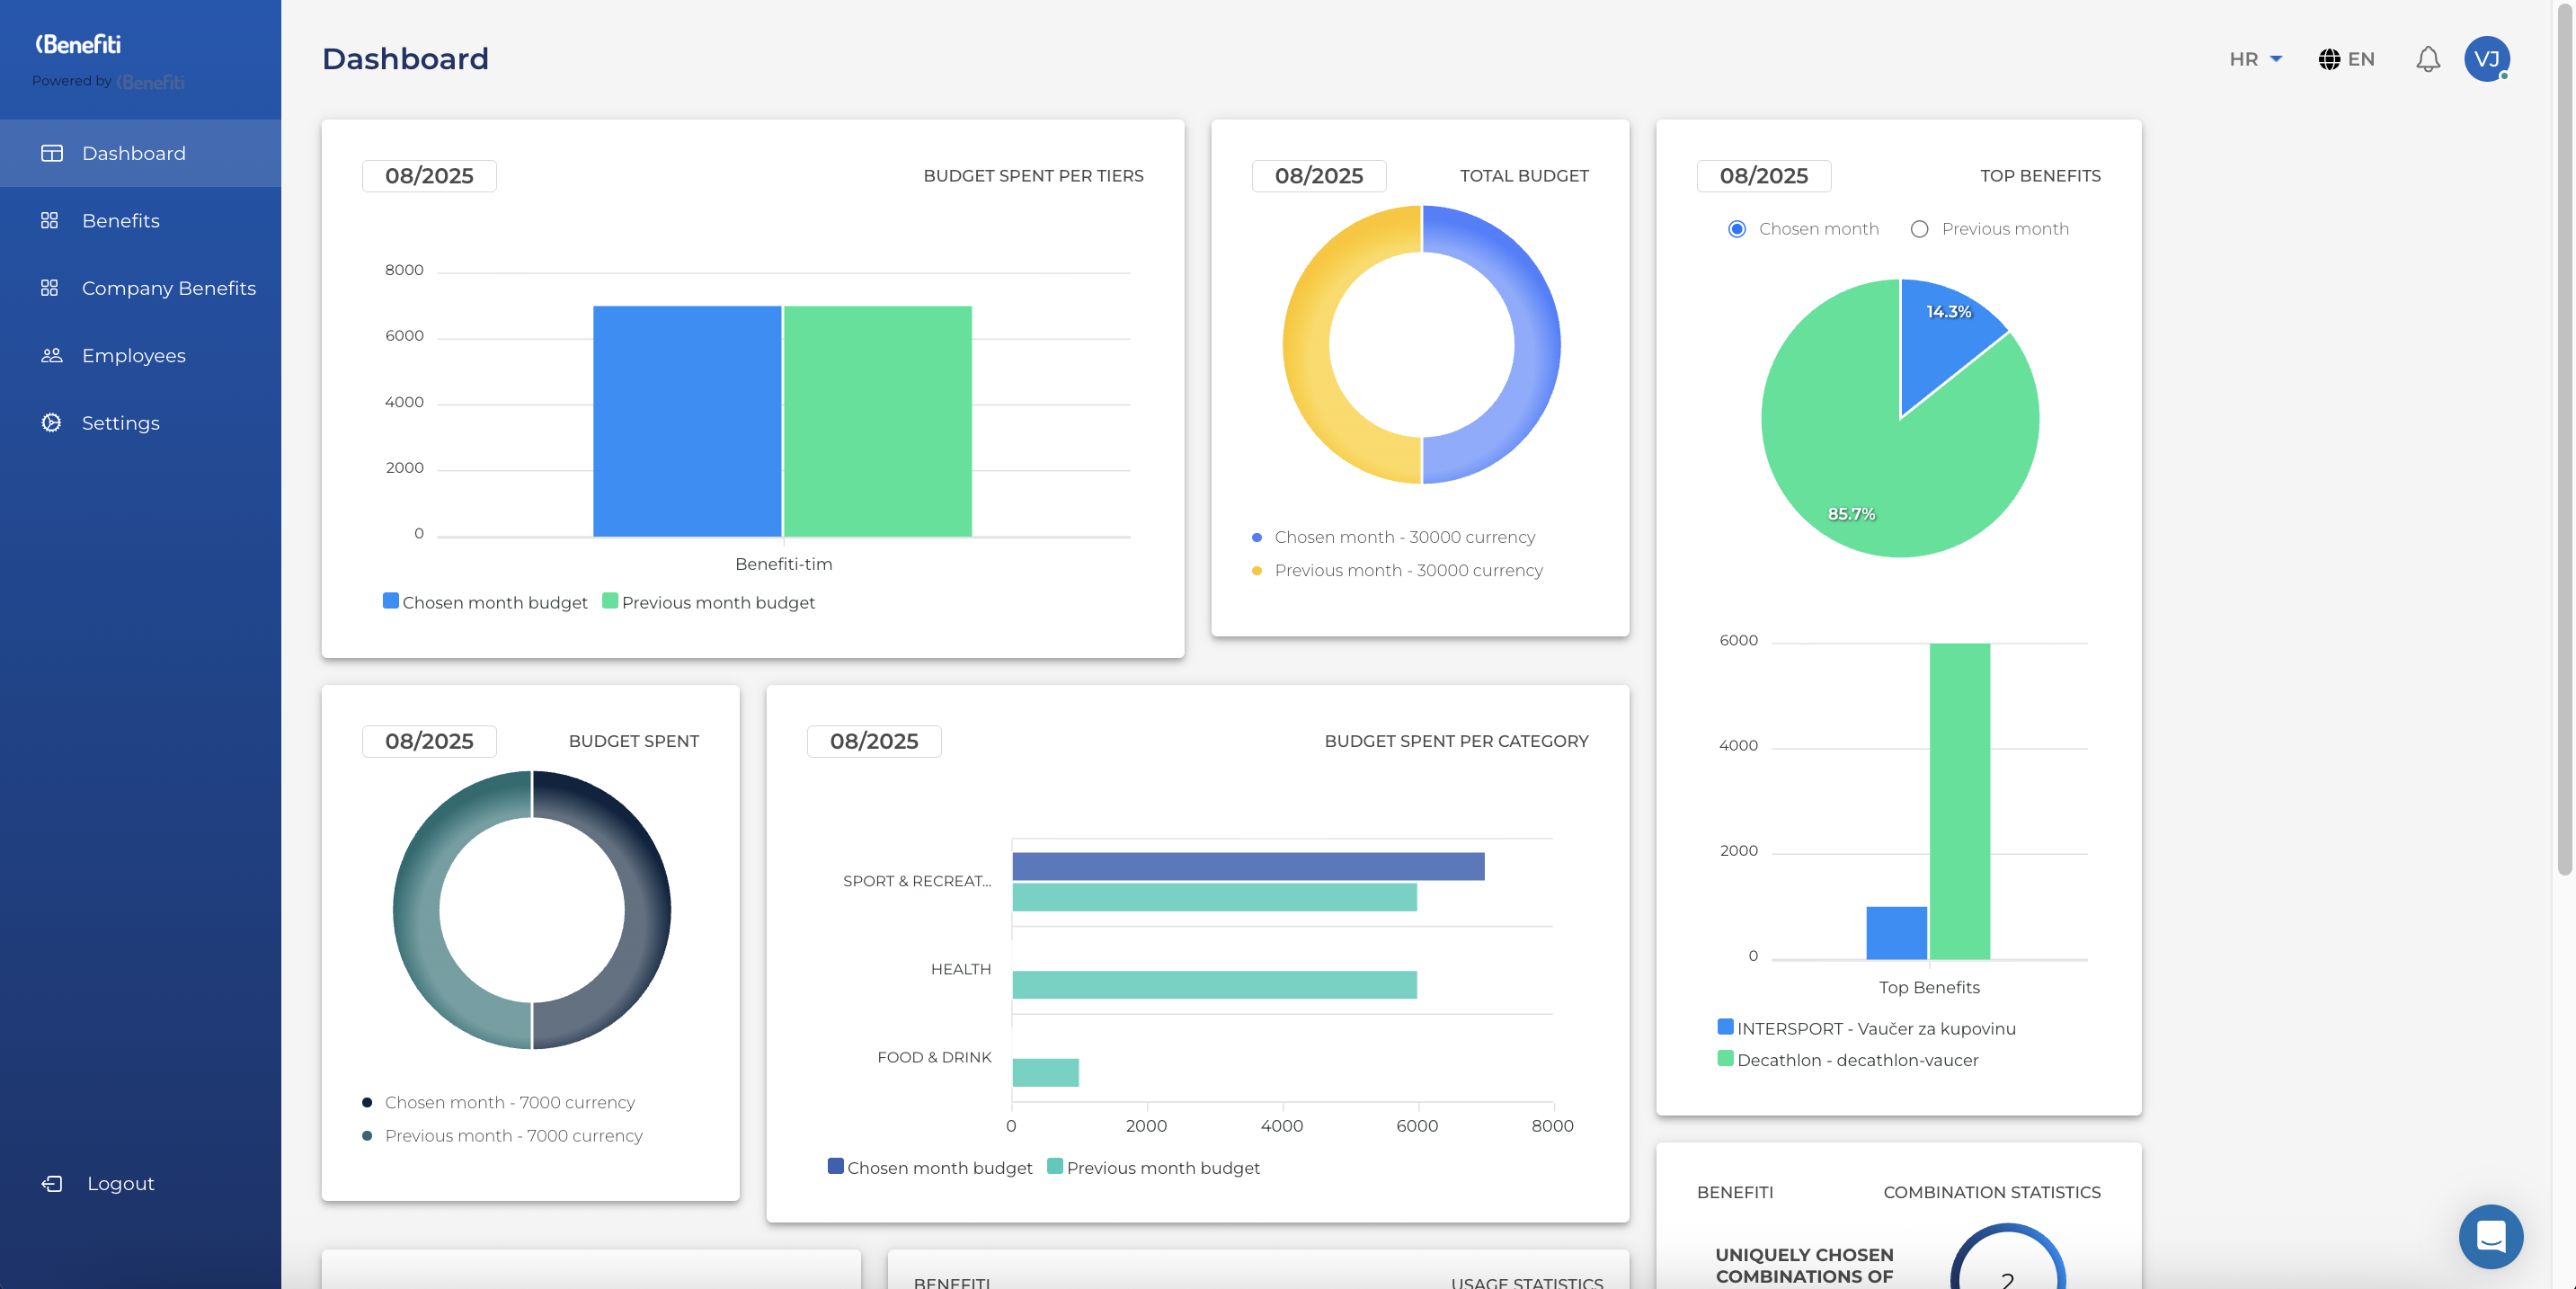Open the VJ user avatar menu
Viewport: 2576px width, 1289px height.
(2486, 59)
